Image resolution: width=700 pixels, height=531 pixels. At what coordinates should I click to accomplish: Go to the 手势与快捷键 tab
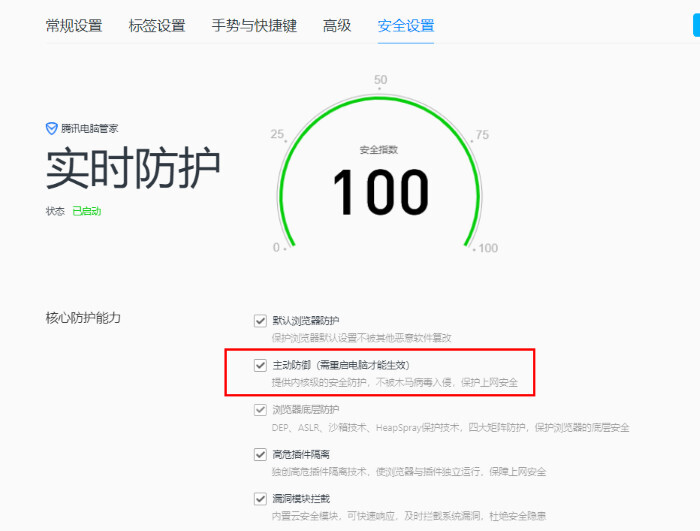254,26
